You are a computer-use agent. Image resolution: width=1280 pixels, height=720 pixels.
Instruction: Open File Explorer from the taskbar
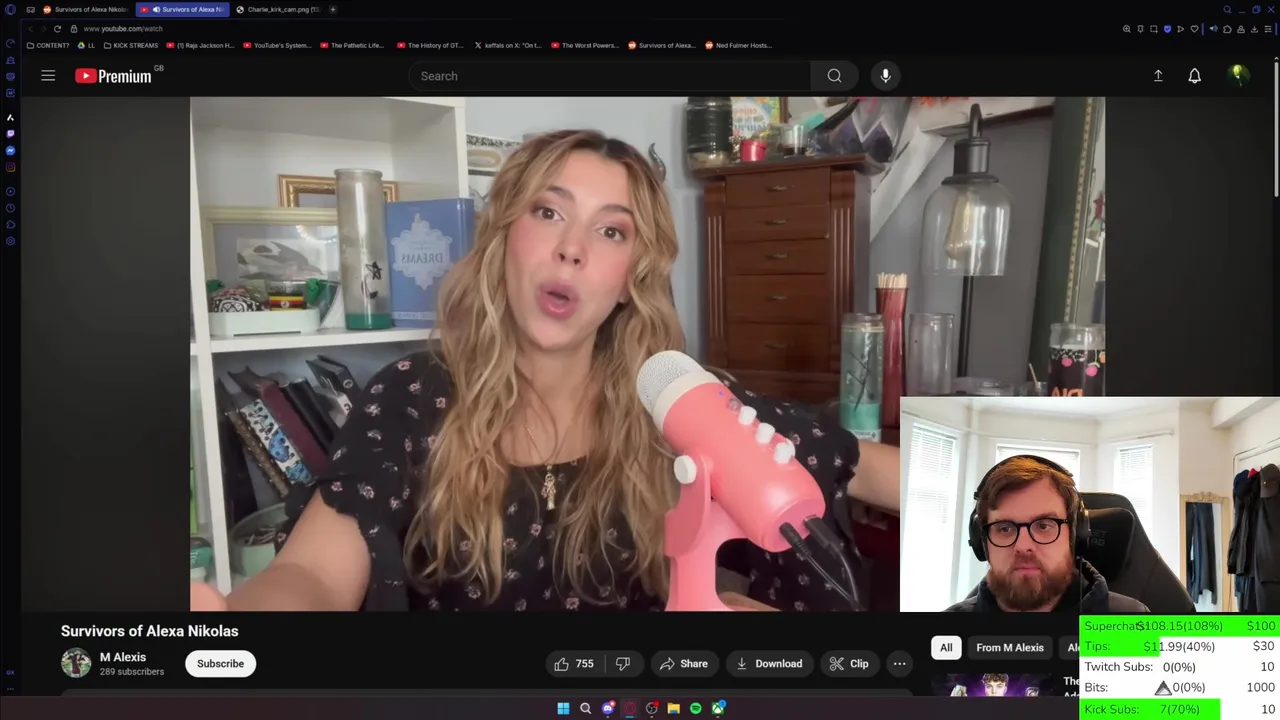[x=673, y=709]
